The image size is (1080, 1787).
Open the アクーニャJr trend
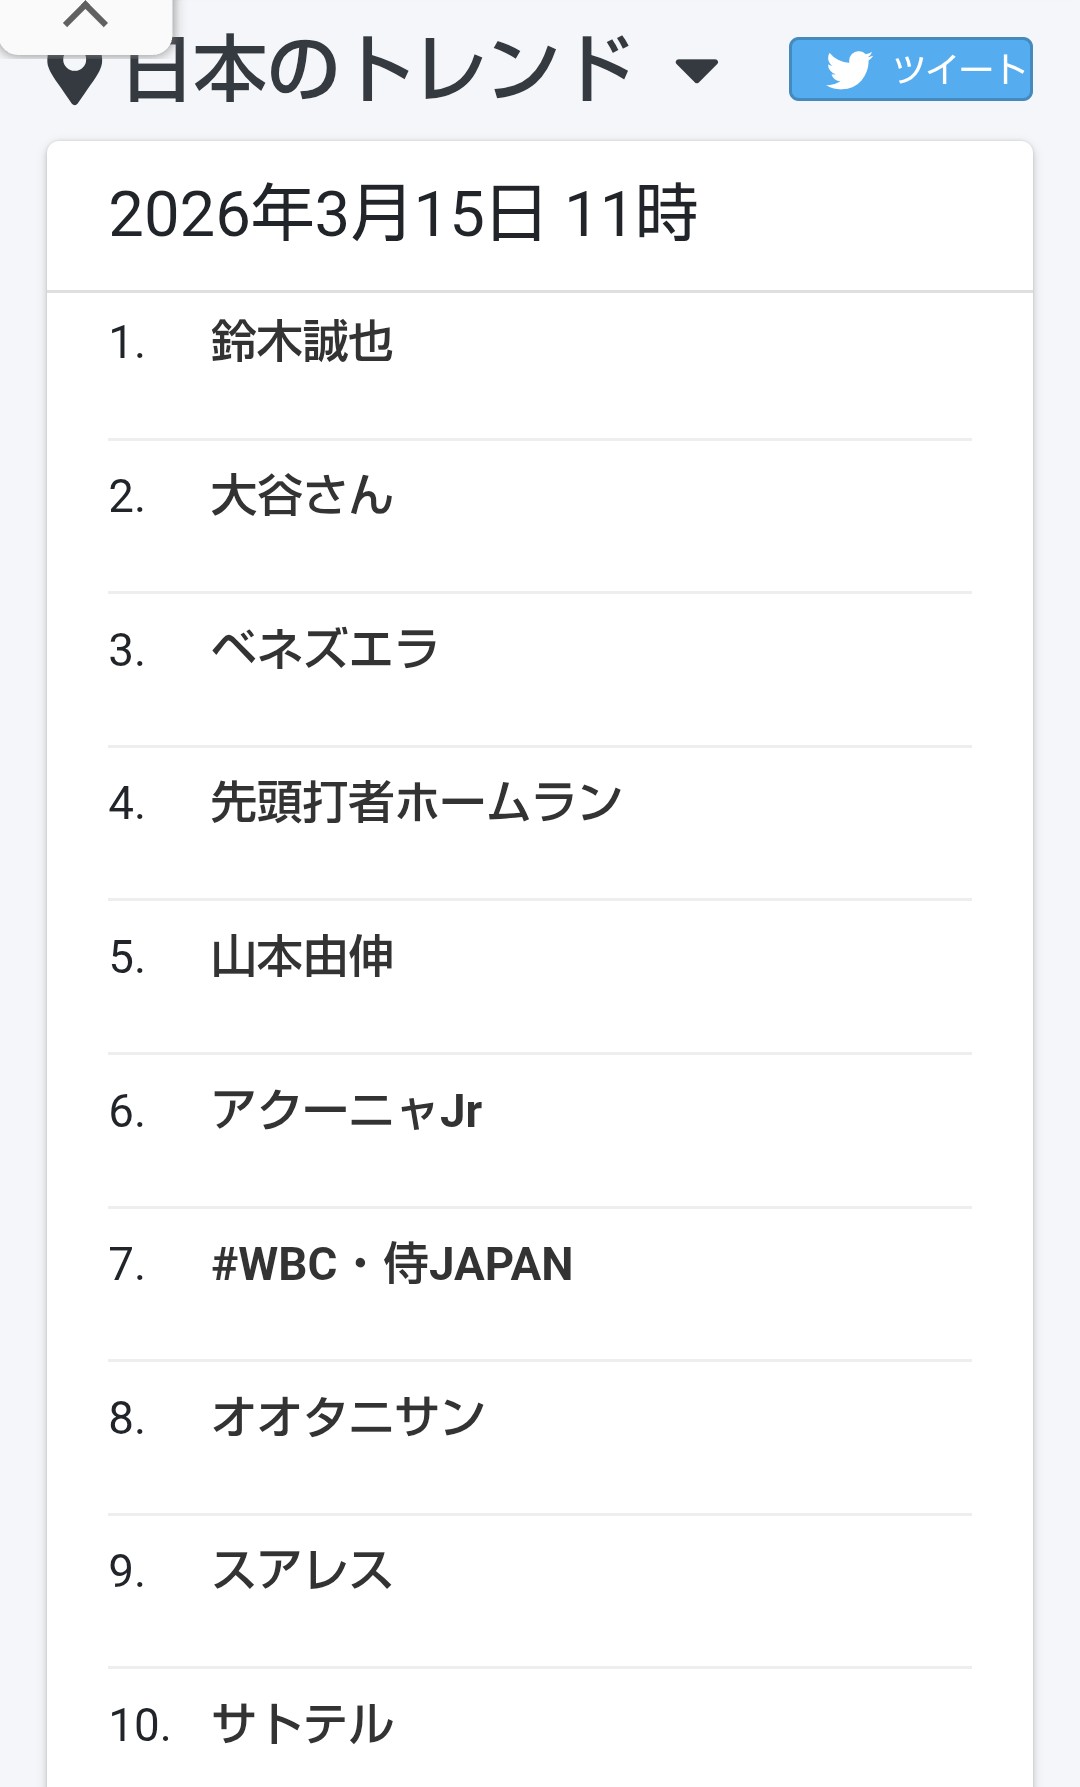[347, 1111]
